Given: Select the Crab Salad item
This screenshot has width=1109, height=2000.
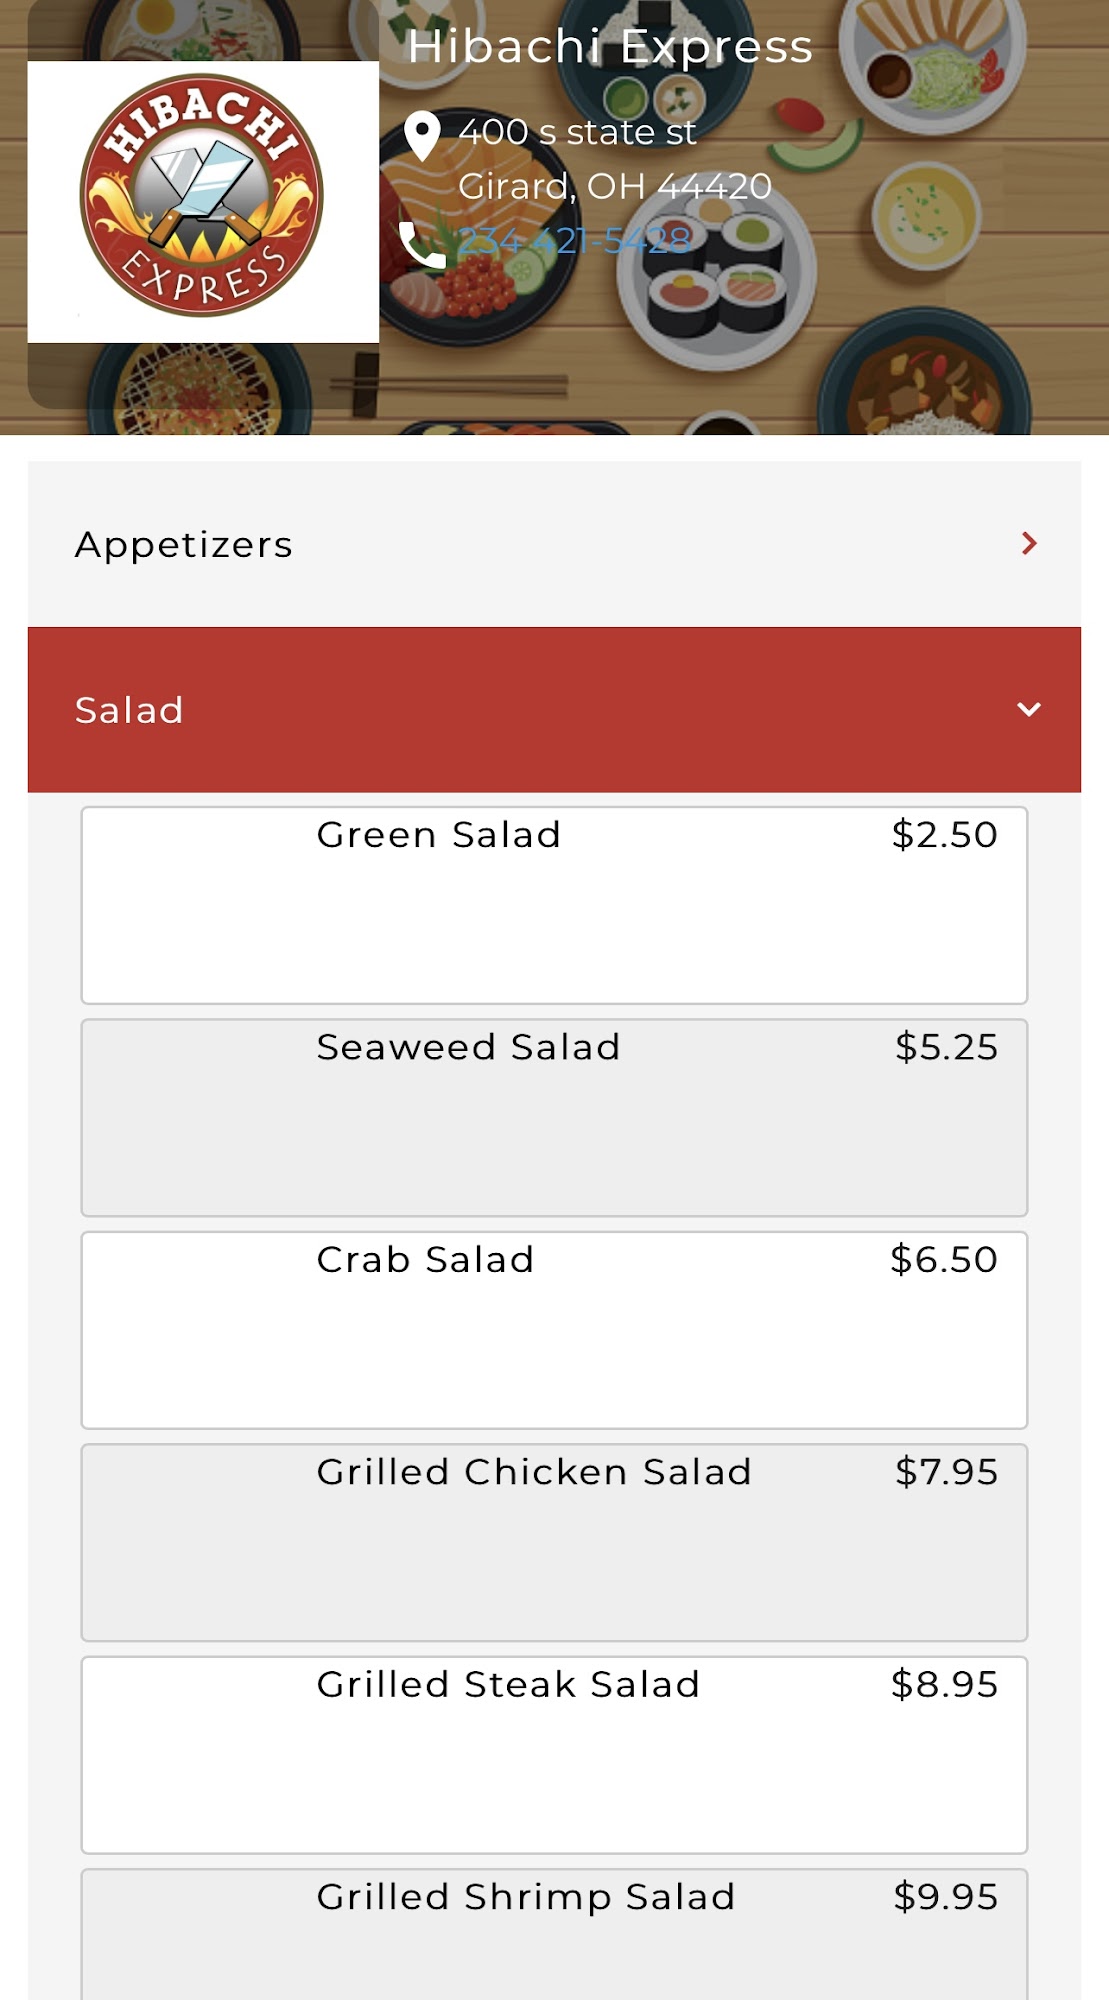Looking at the screenshot, I should point(425,1260).
